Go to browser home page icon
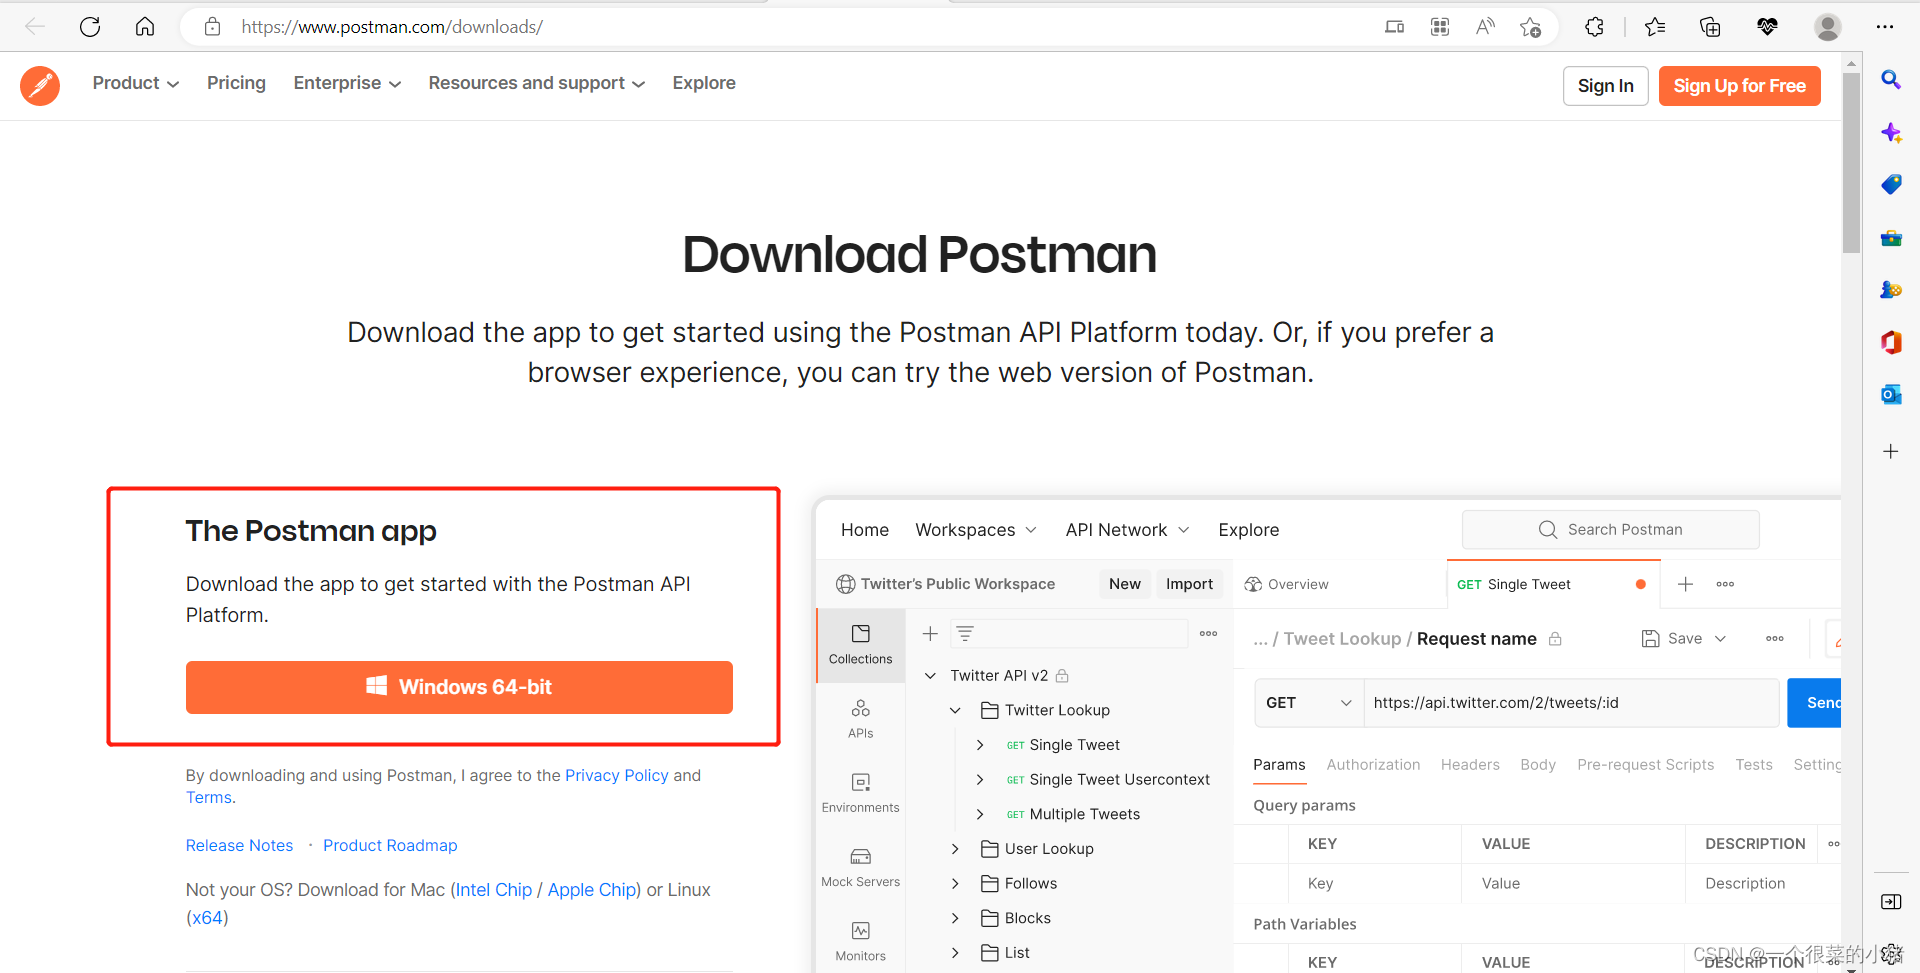The height and width of the screenshot is (973, 1920). pyautogui.click(x=145, y=27)
